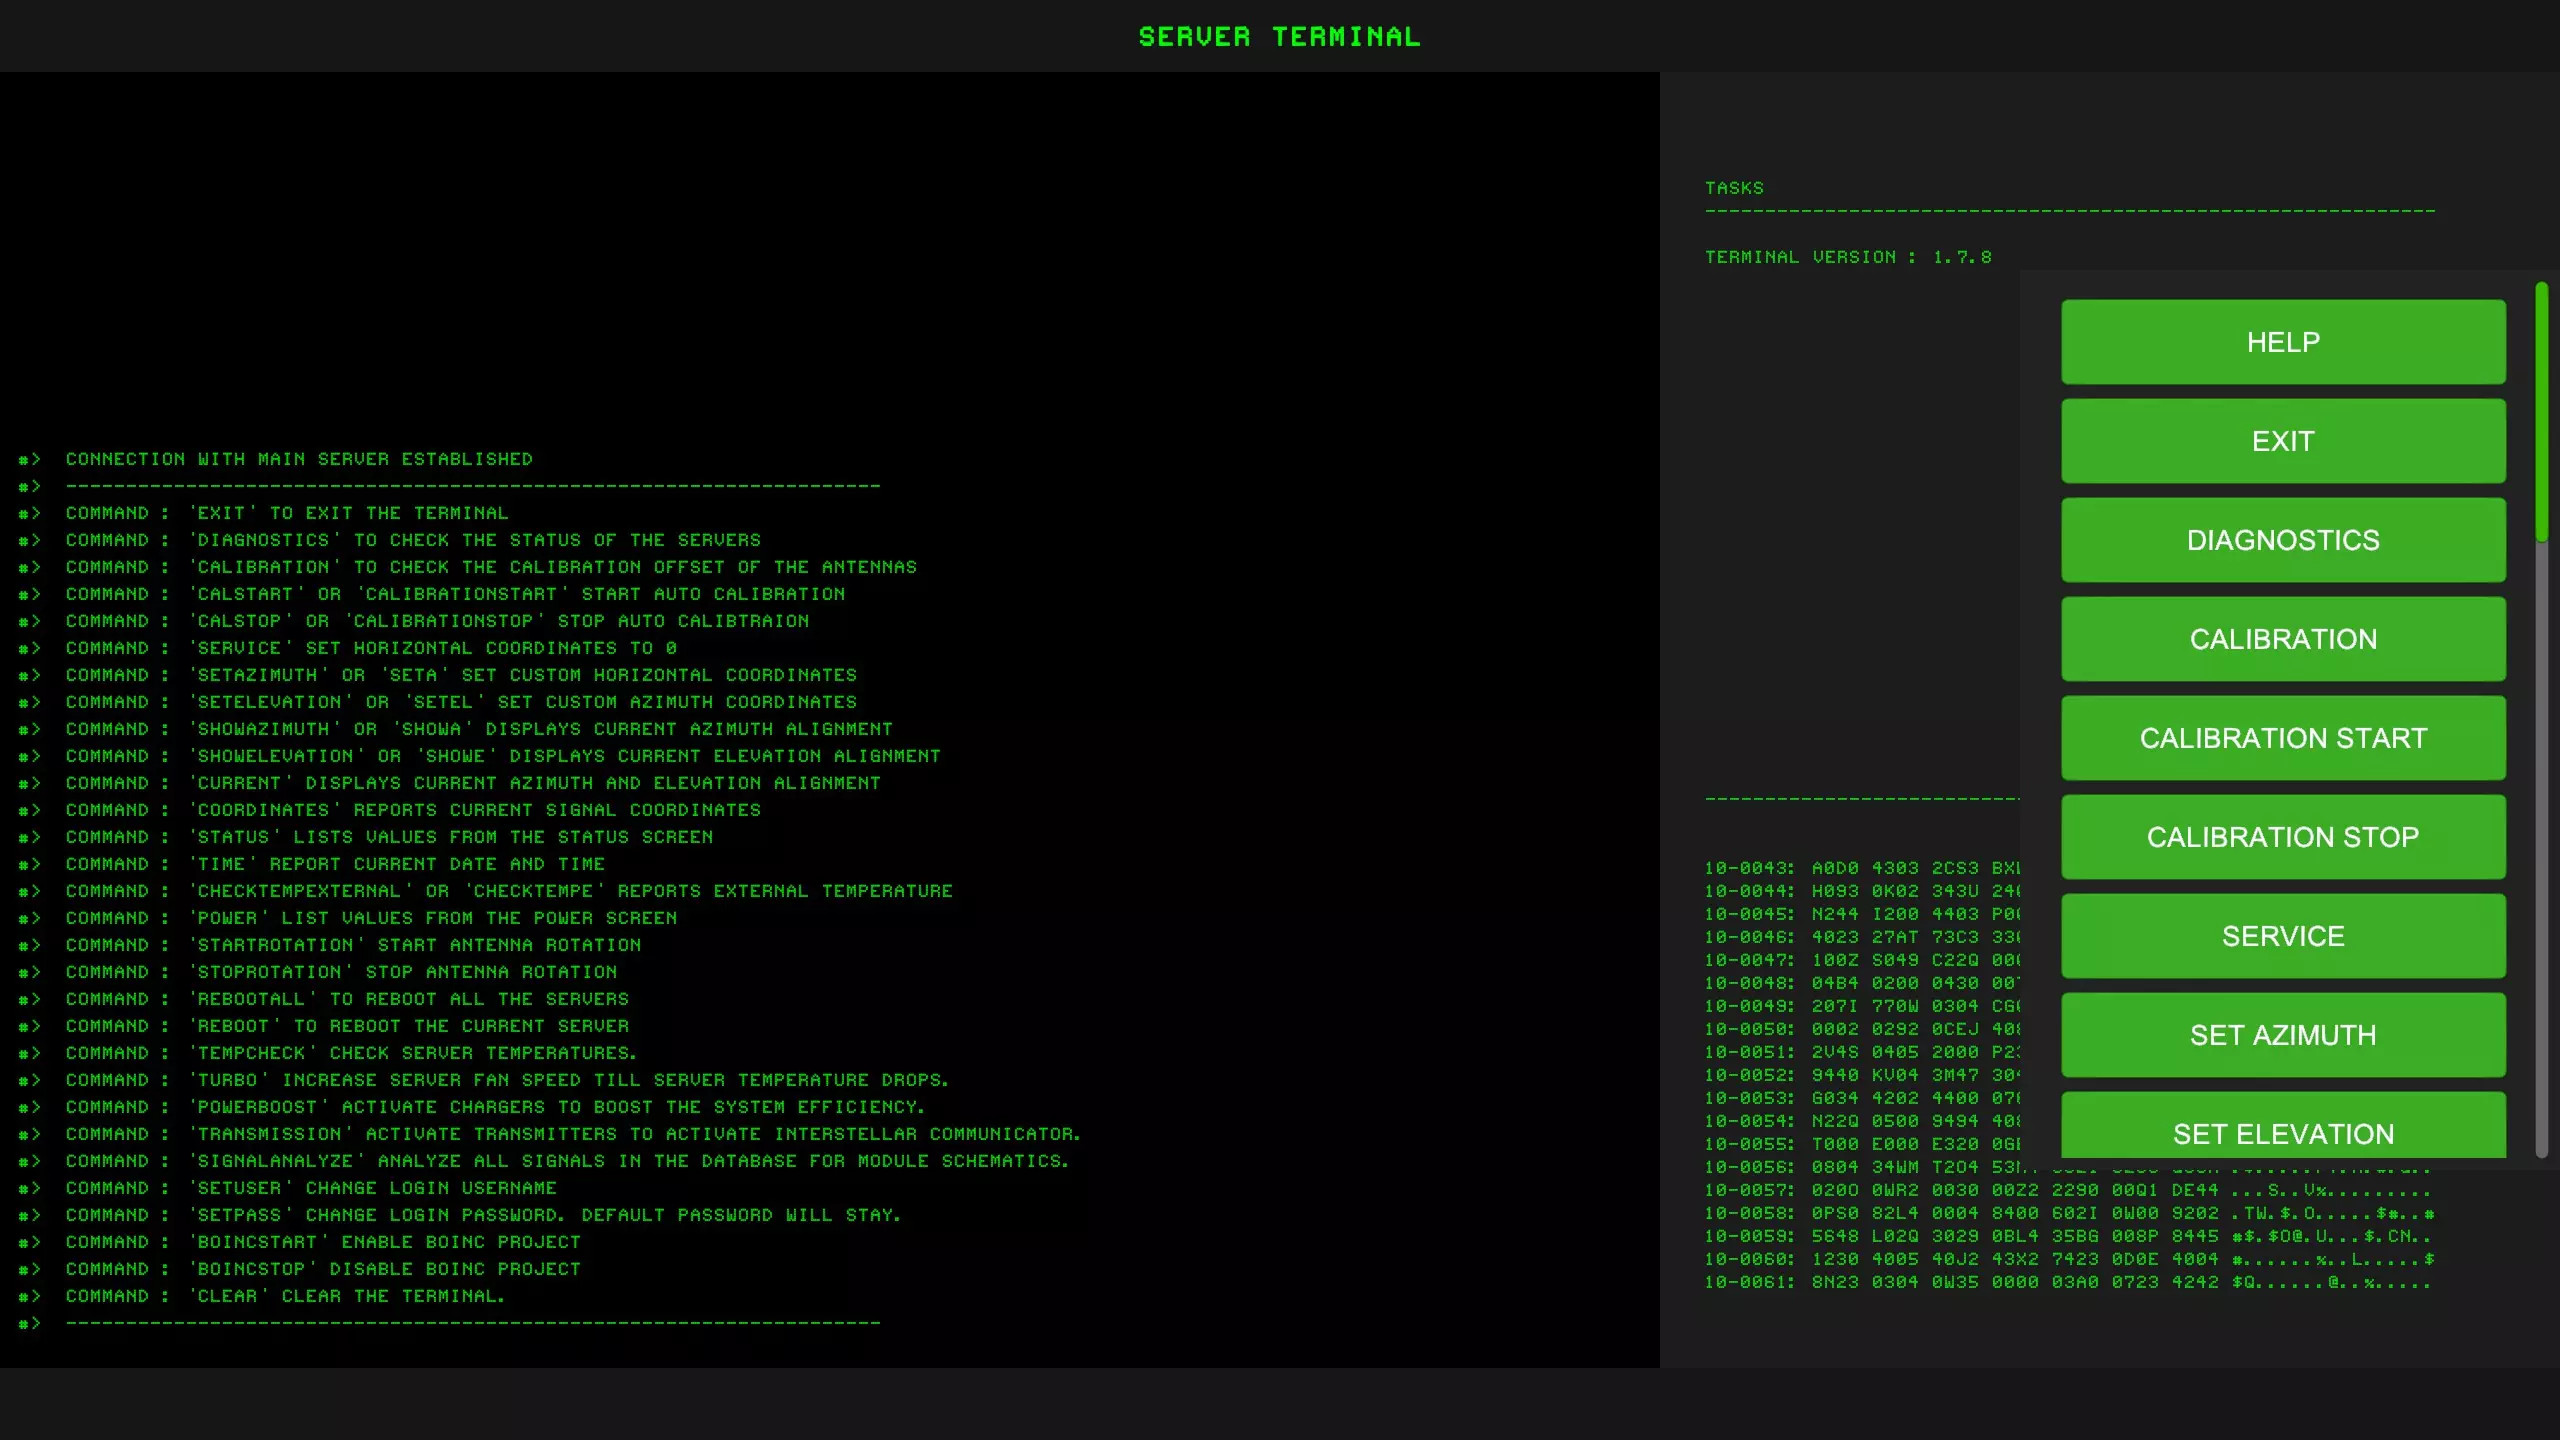Click the SERVER TERMINAL title text
Viewport: 2560px width, 1440px height.
pyautogui.click(x=1279, y=37)
